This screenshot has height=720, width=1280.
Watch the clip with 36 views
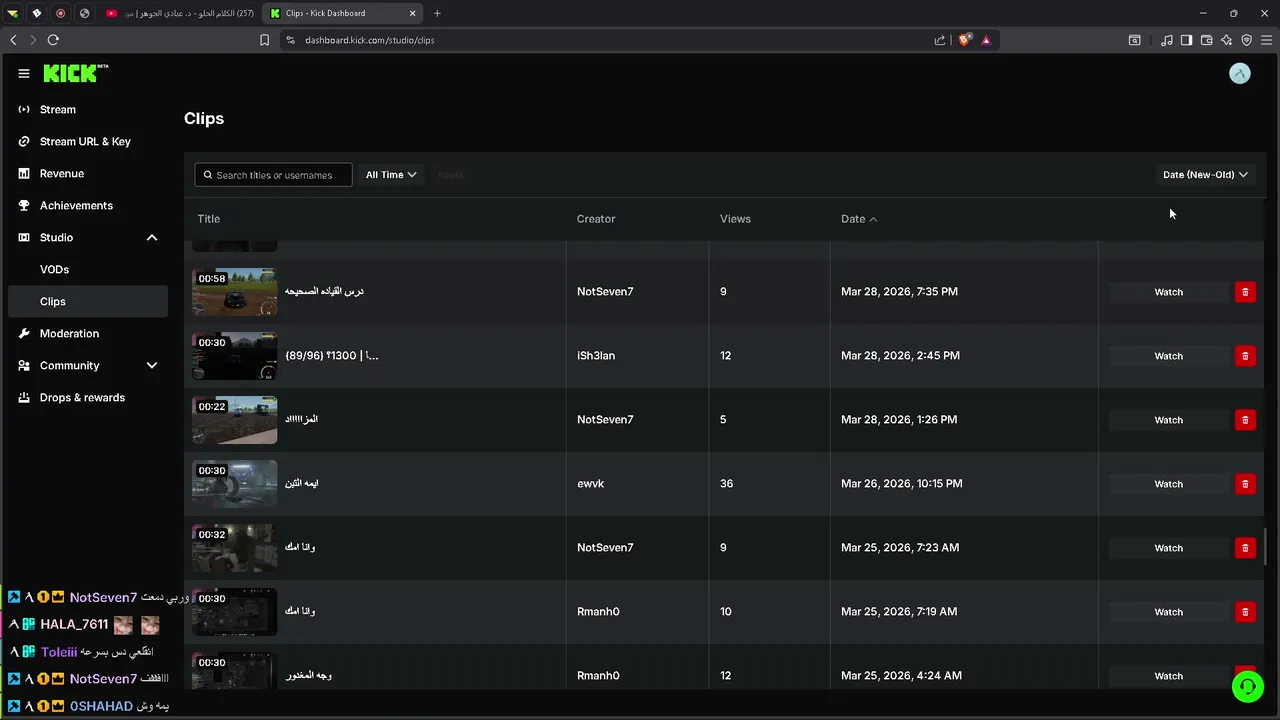tap(1168, 484)
